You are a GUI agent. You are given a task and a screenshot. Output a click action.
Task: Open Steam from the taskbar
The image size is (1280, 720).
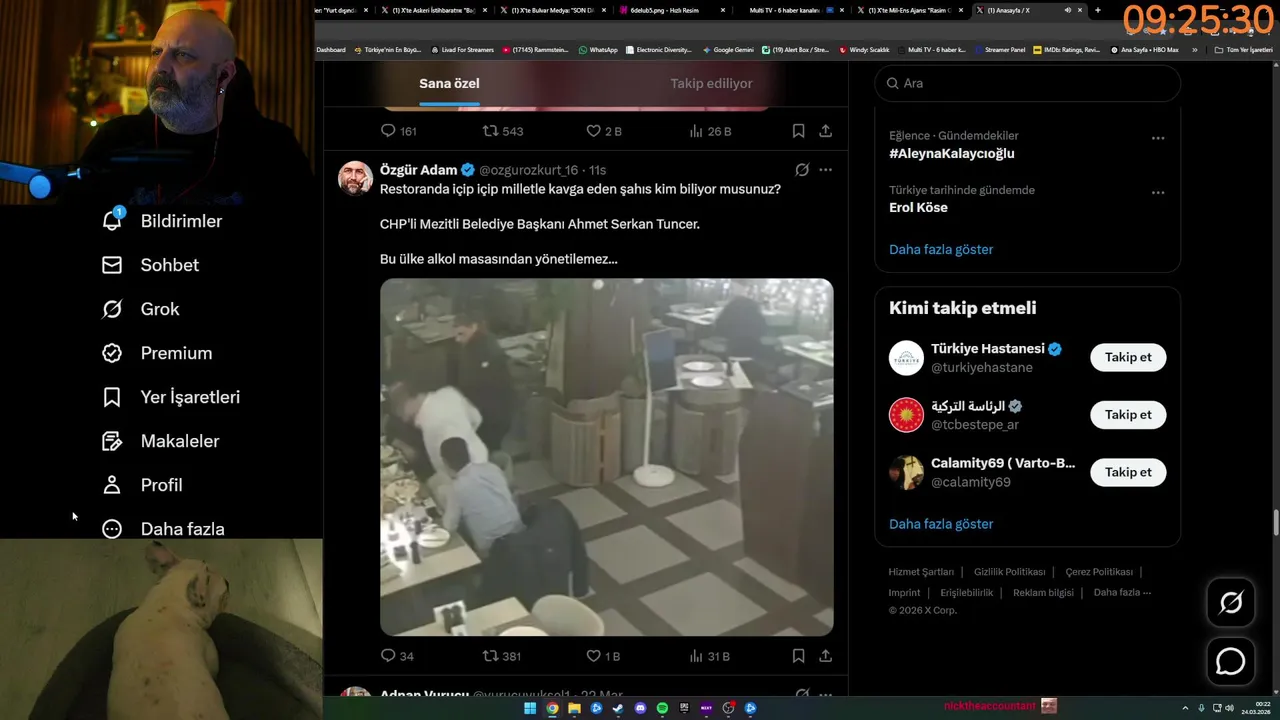pyautogui.click(x=618, y=708)
